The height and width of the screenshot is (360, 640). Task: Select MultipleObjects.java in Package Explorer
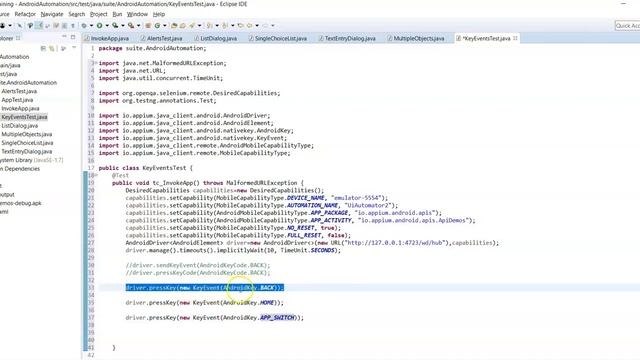(x=27, y=134)
